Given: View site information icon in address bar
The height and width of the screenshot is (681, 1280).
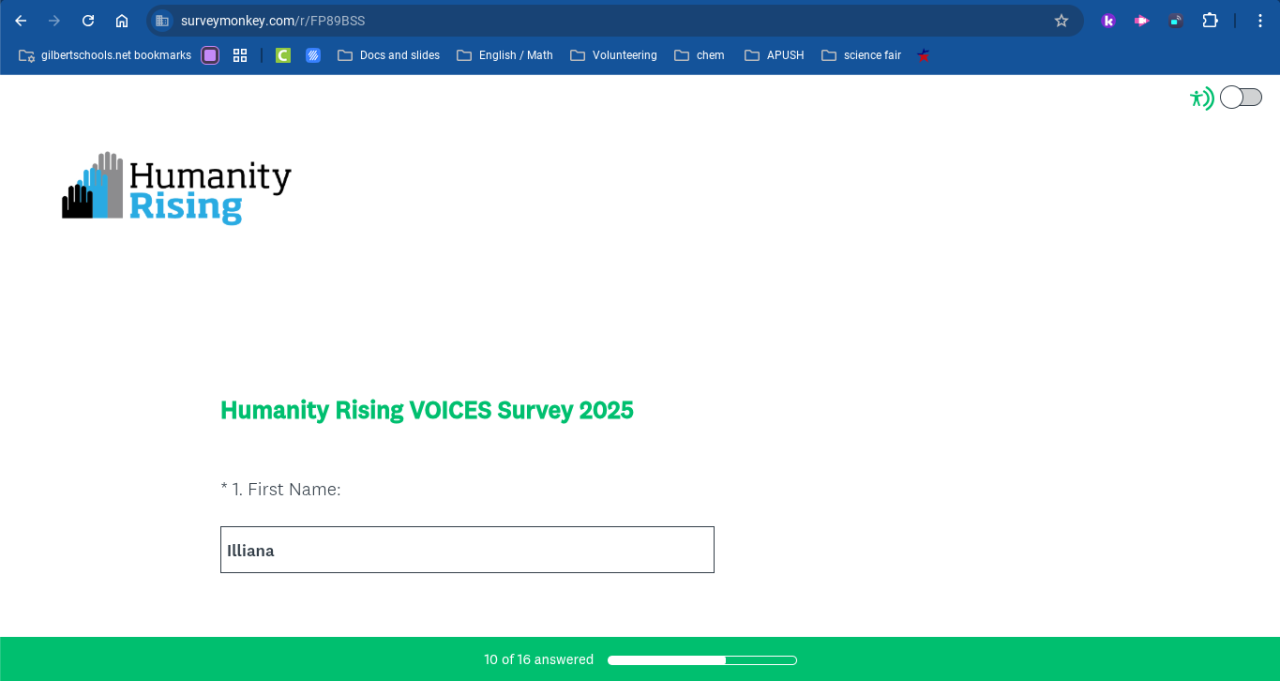Looking at the screenshot, I should coord(162,21).
